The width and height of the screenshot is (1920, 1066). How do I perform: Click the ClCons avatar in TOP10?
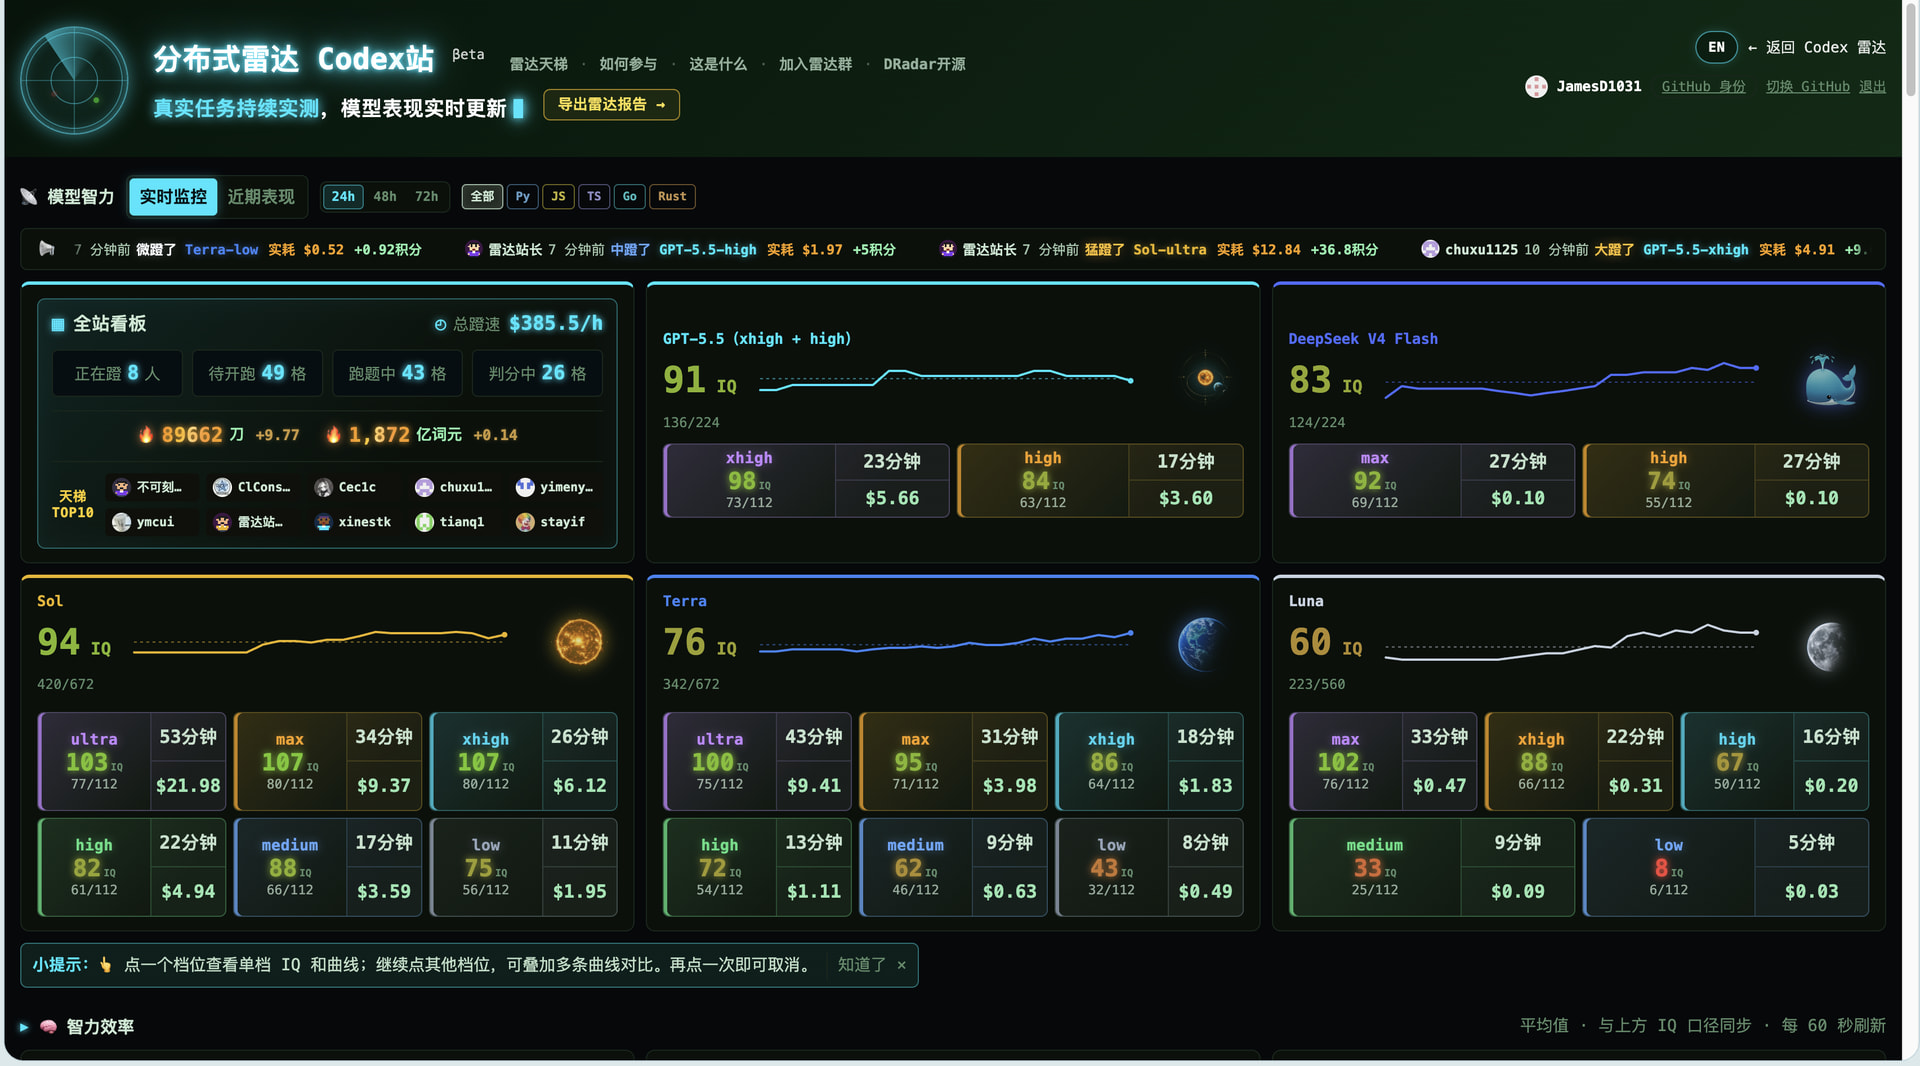pos(222,487)
